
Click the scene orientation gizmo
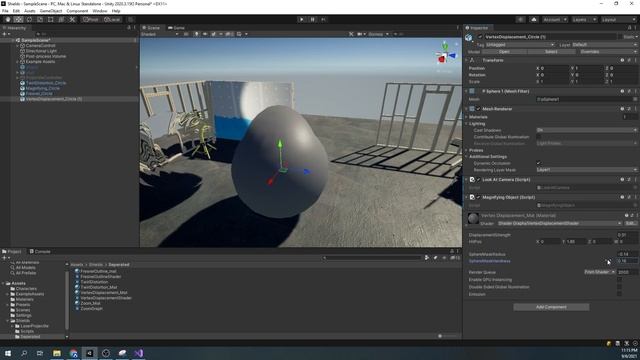pyautogui.click(x=445, y=56)
